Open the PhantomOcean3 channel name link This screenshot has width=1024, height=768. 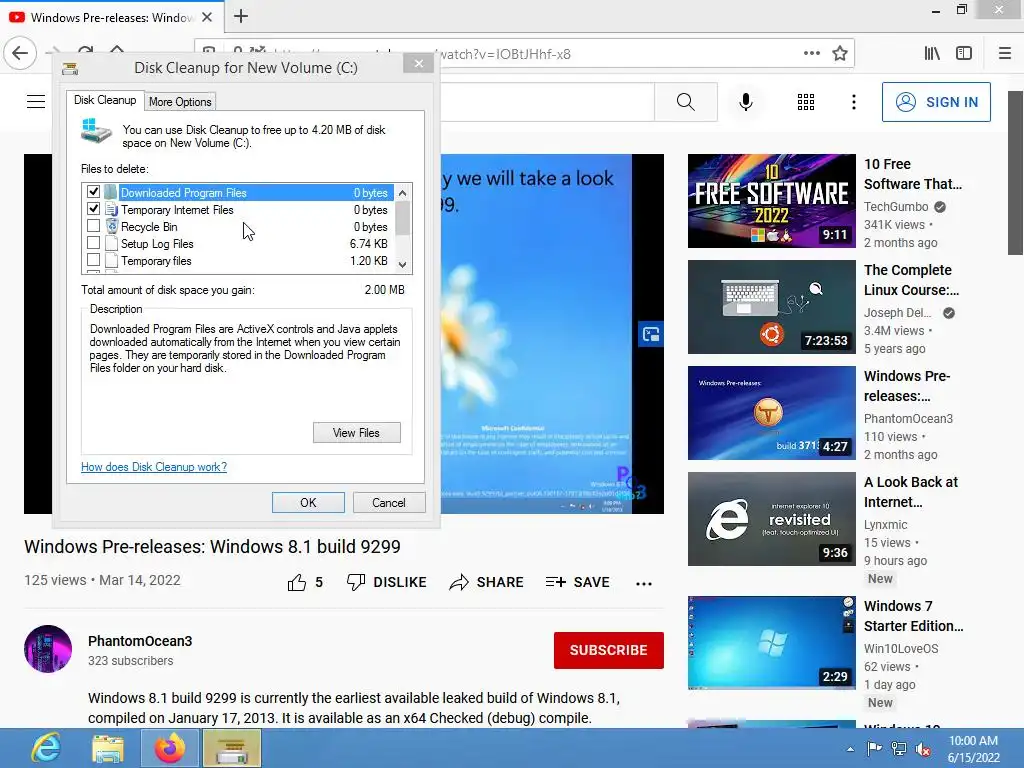tap(140, 641)
